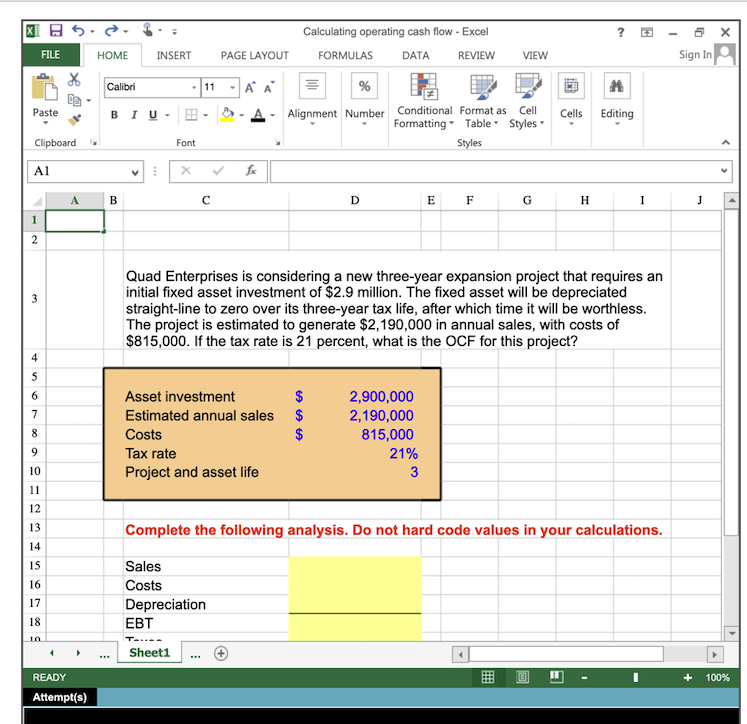Screen dimensions: 747x724
Task: Activate the Format Painter brush
Action: (x=74, y=120)
